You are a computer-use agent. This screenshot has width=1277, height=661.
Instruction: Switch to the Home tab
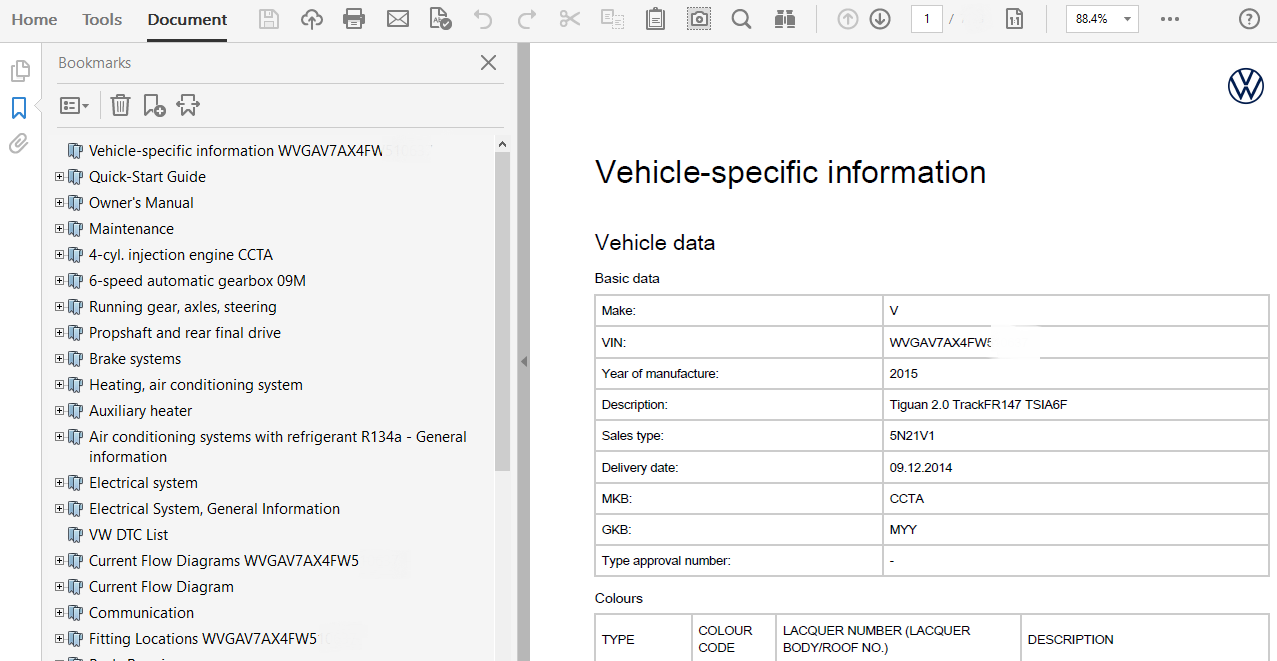(x=34, y=20)
